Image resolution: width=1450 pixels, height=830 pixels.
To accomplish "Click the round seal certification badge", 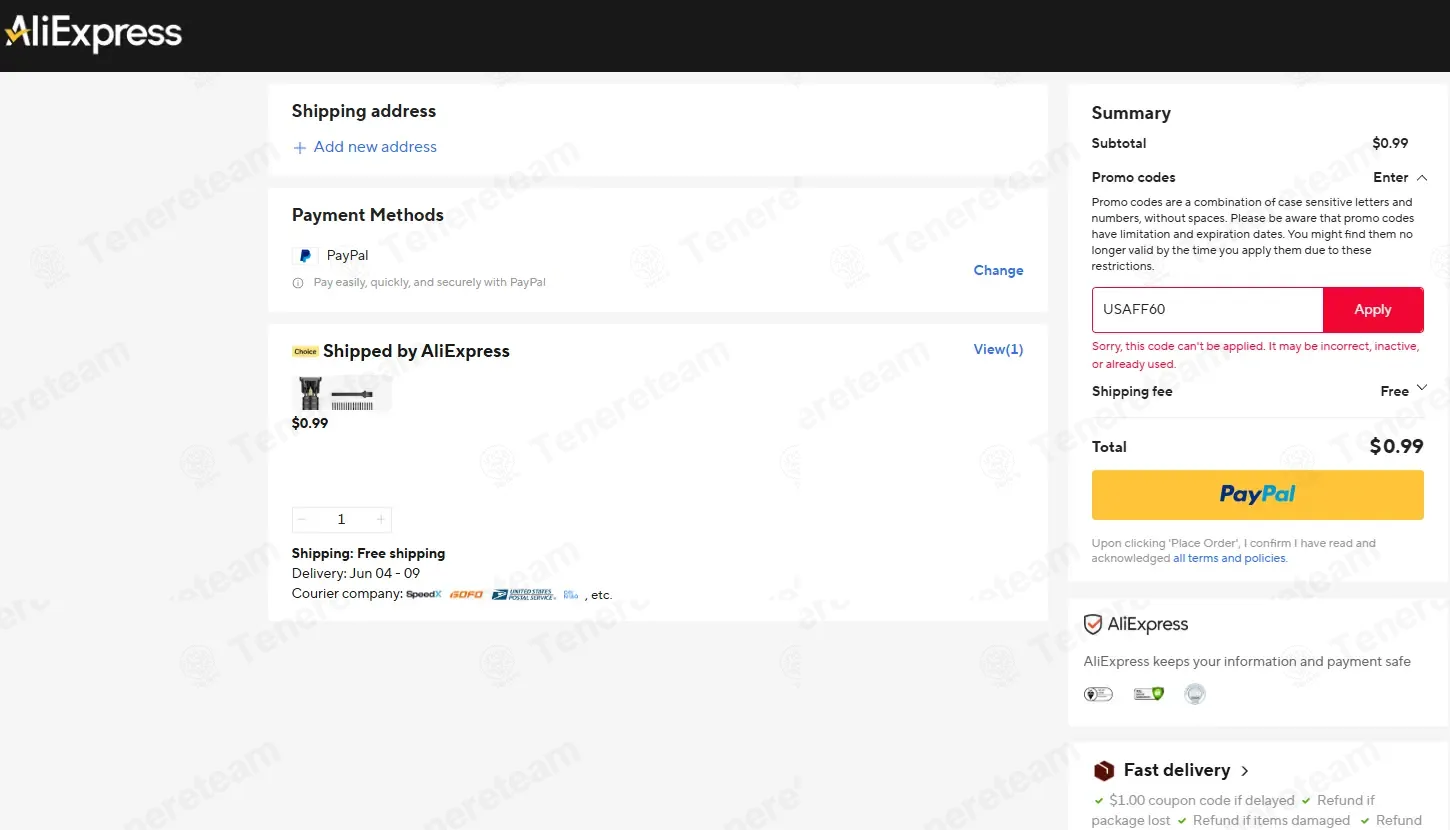I will [1194, 694].
